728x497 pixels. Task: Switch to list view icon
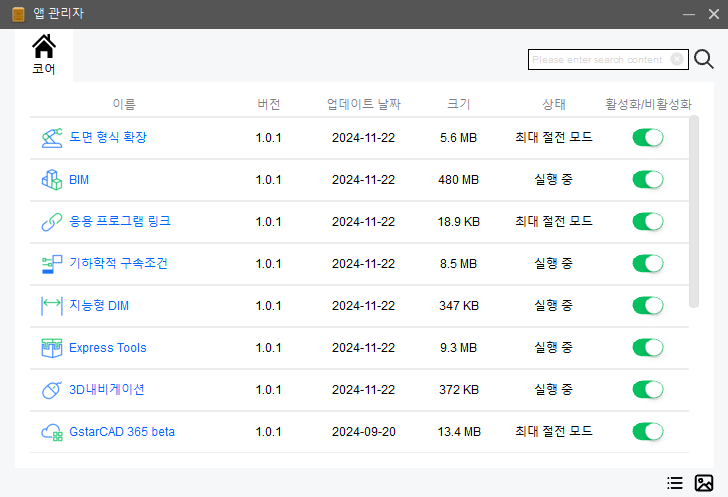tap(675, 483)
